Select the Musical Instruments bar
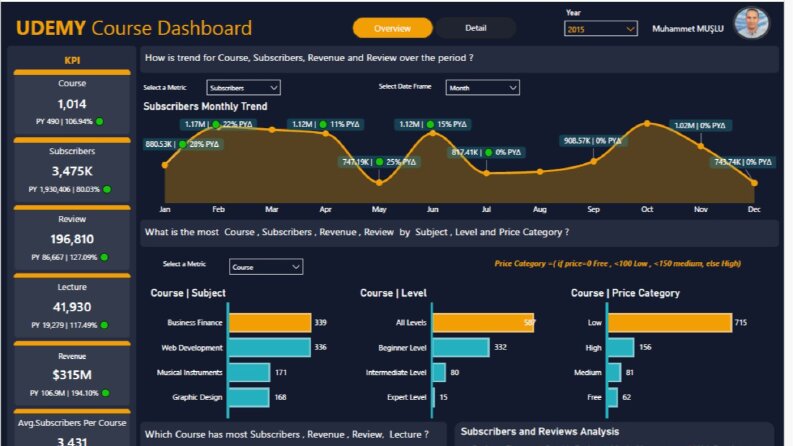Viewport: 793px width, 446px height. [249, 373]
